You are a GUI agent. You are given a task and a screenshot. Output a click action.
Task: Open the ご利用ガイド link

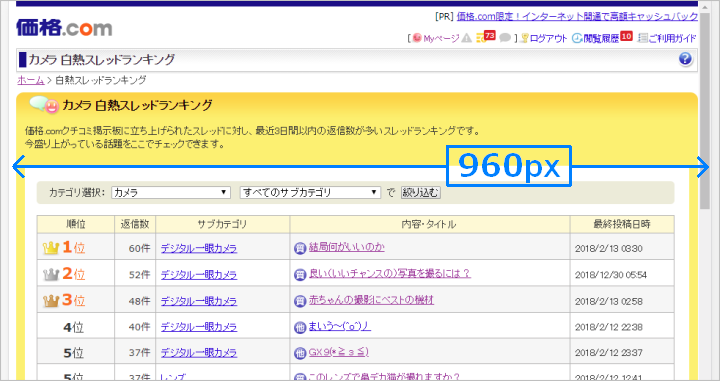[672, 39]
